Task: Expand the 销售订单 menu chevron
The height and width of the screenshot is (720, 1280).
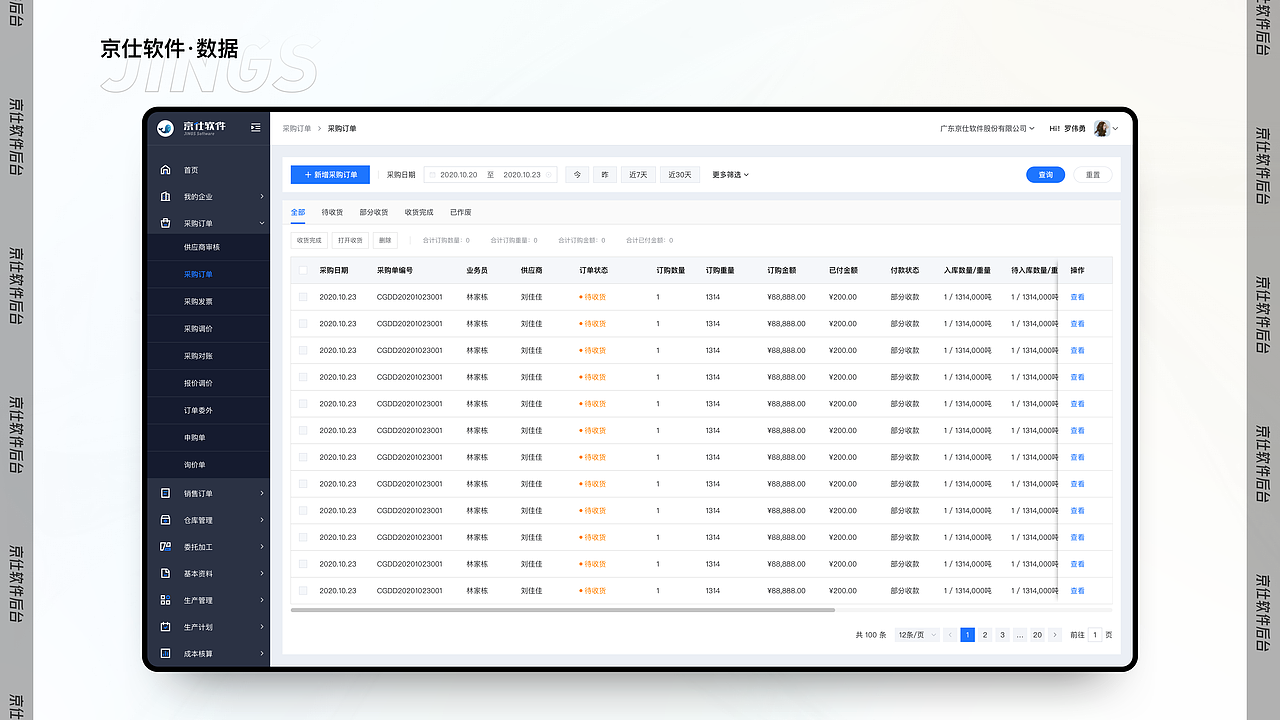Action: [x=262, y=493]
